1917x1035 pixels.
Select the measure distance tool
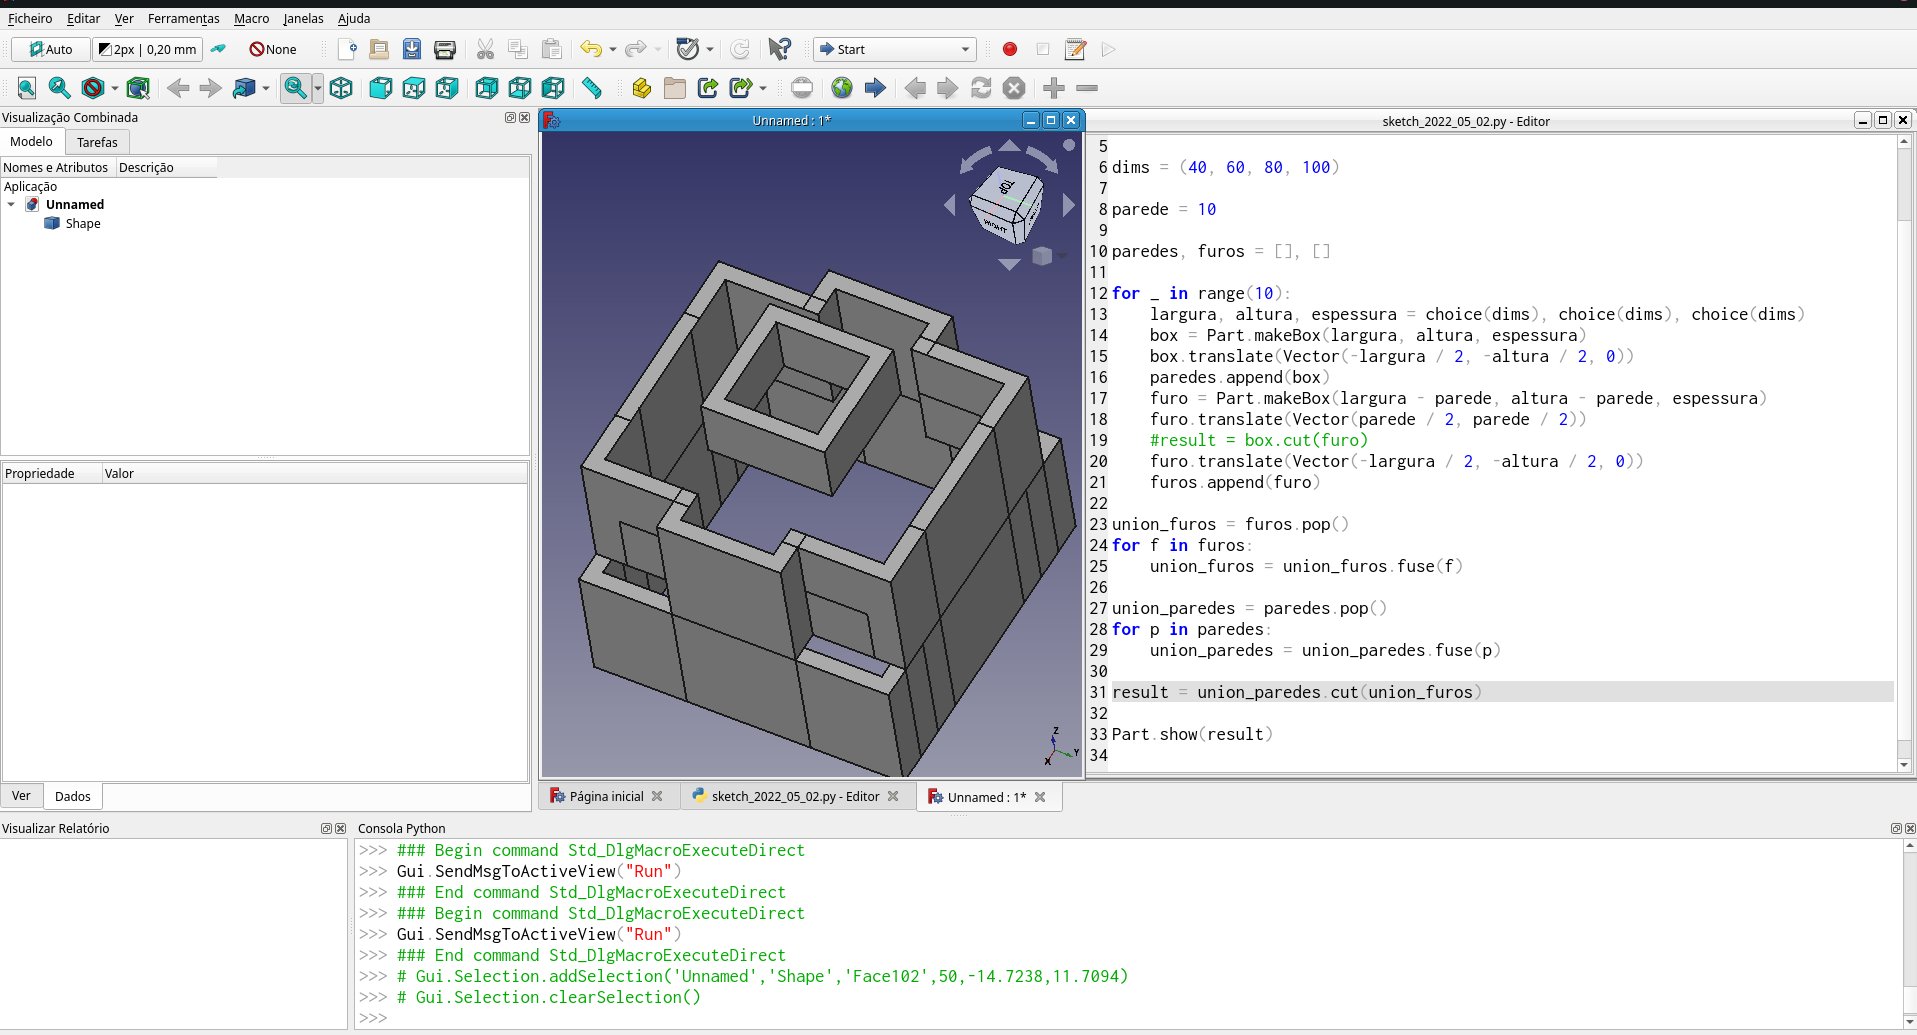click(x=592, y=88)
